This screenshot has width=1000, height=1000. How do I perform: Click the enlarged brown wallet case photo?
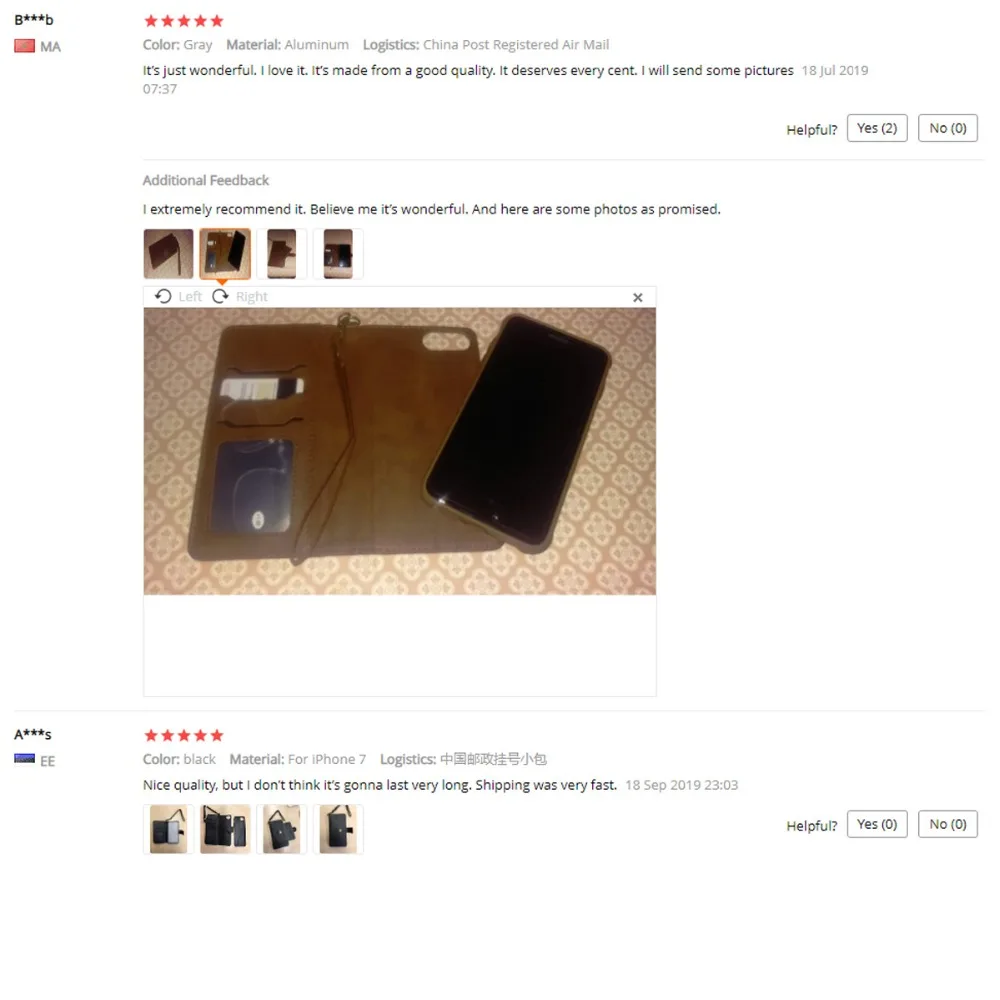tap(399, 452)
